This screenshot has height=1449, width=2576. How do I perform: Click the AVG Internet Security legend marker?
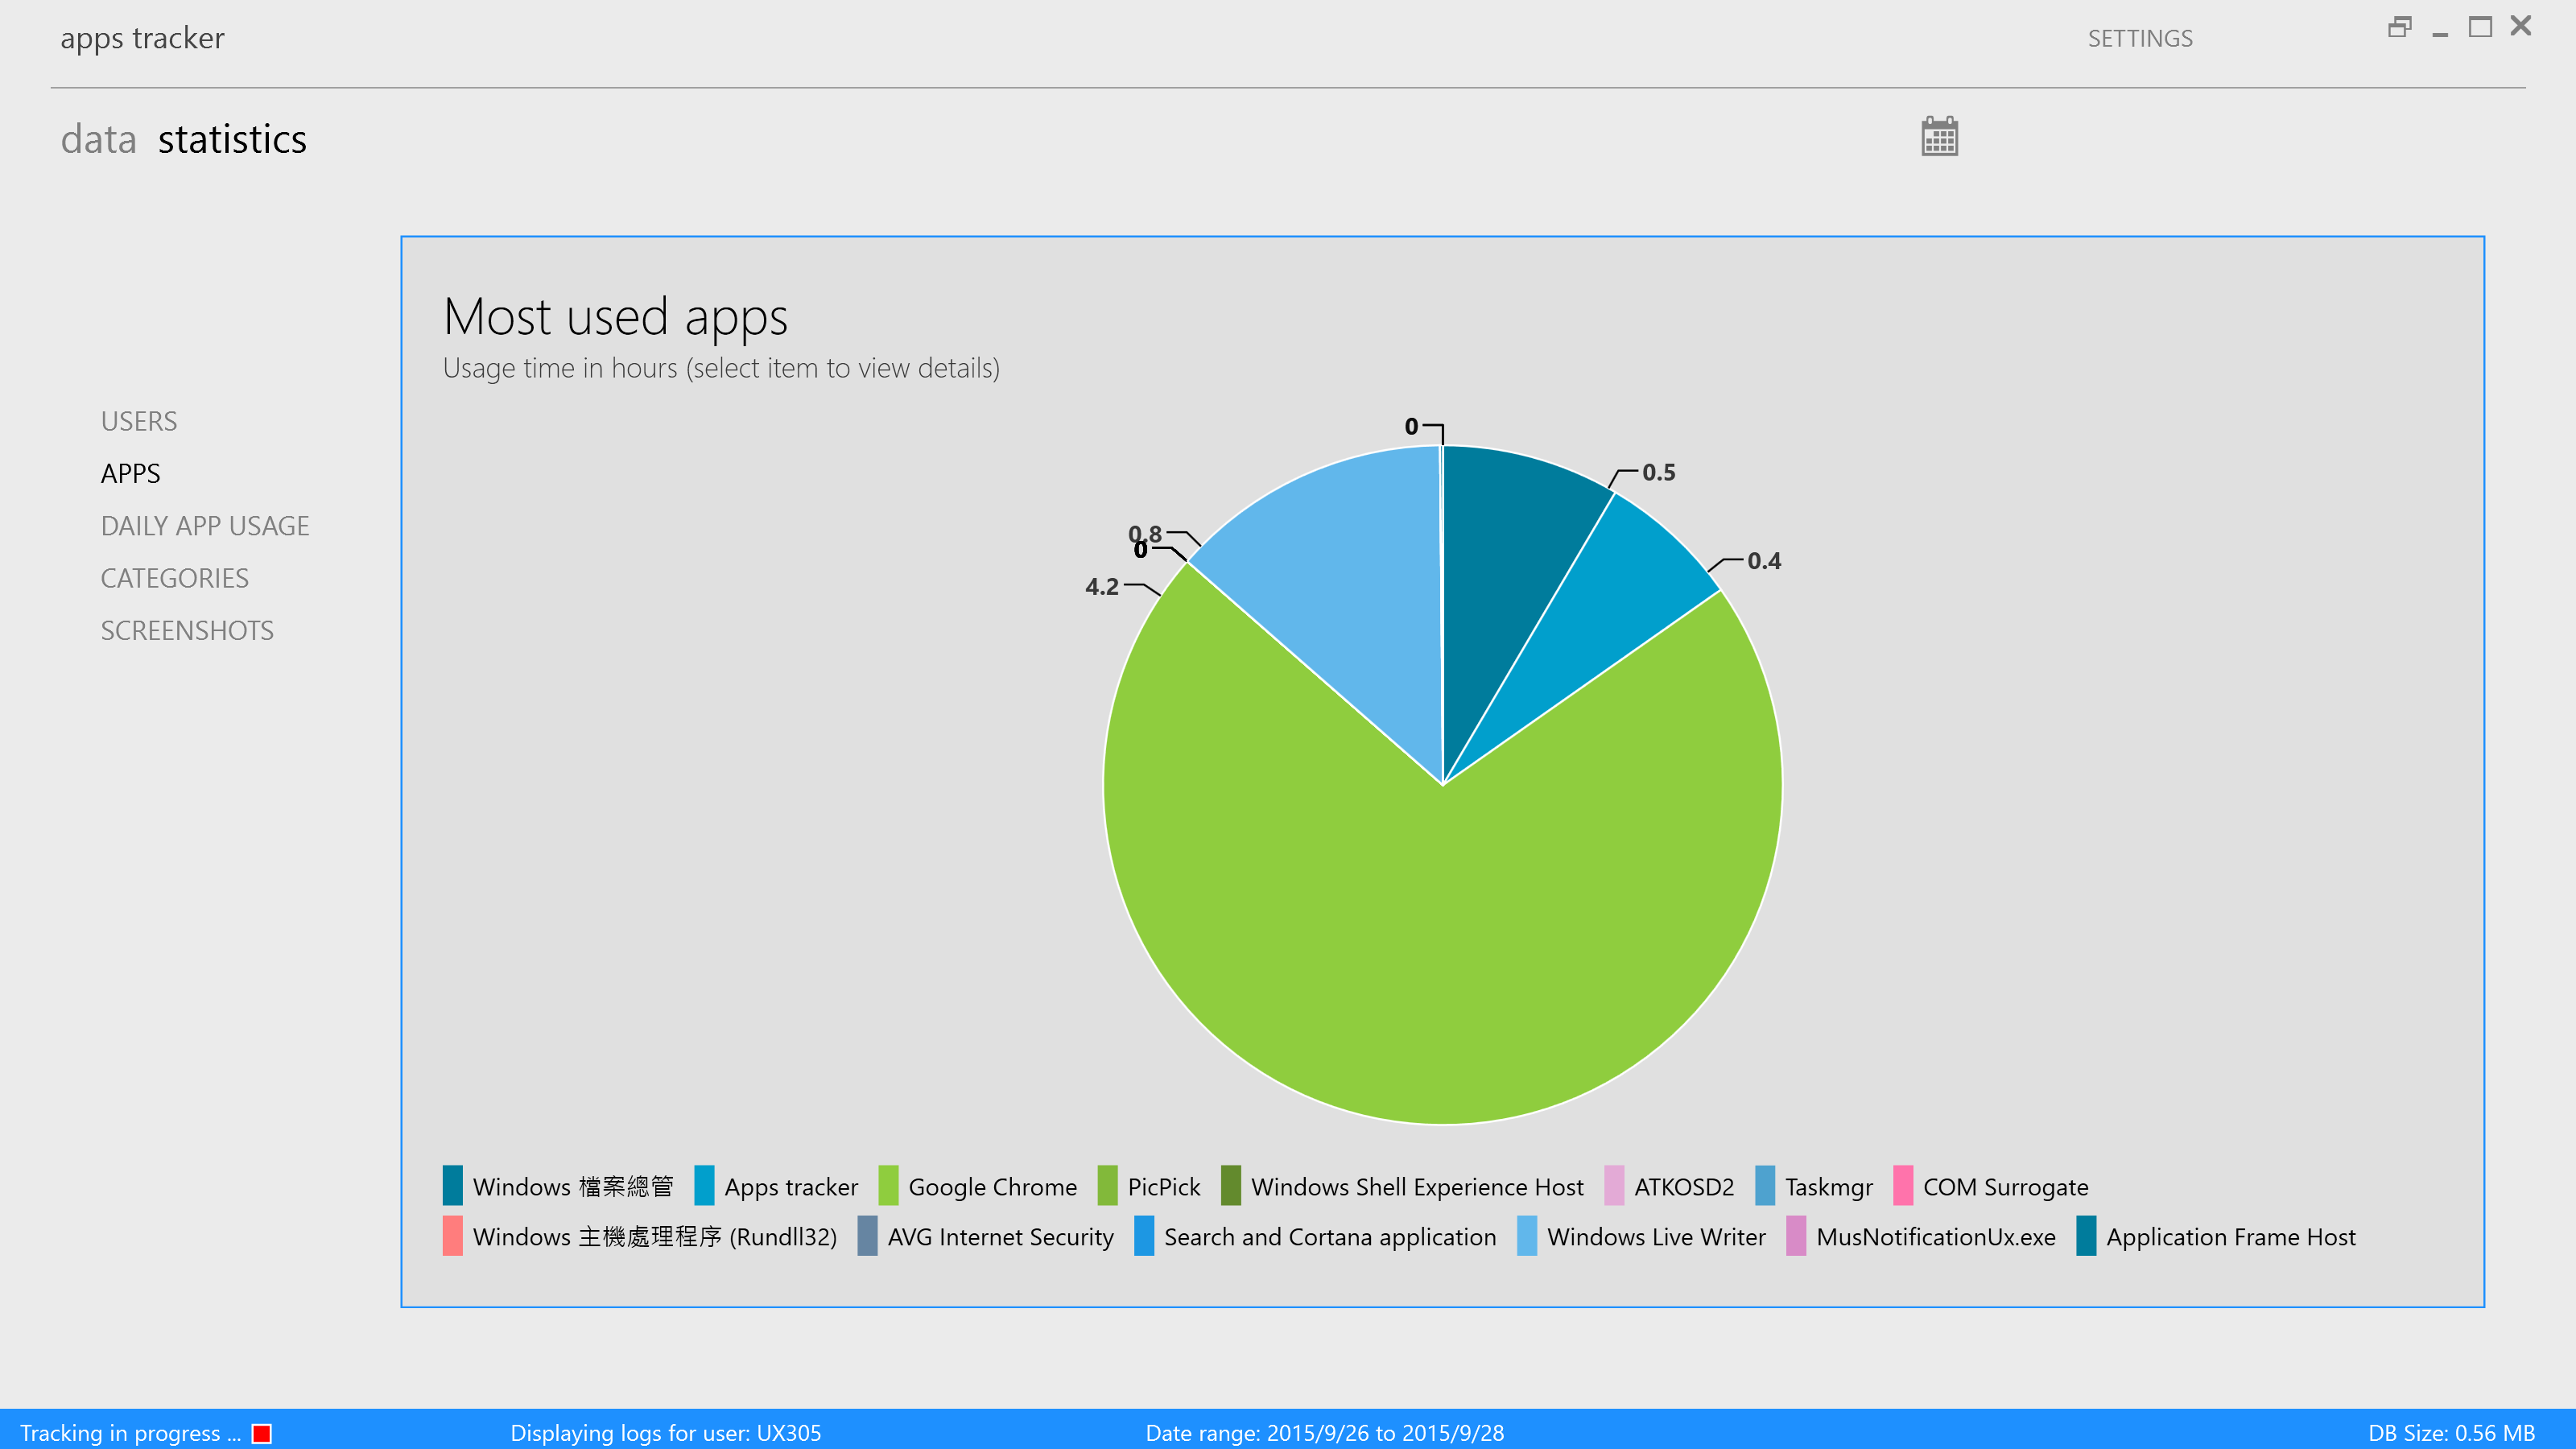click(867, 1236)
